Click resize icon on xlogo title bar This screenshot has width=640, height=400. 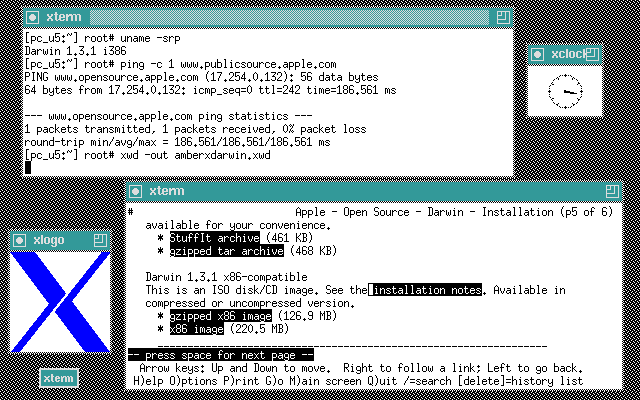click(100, 240)
